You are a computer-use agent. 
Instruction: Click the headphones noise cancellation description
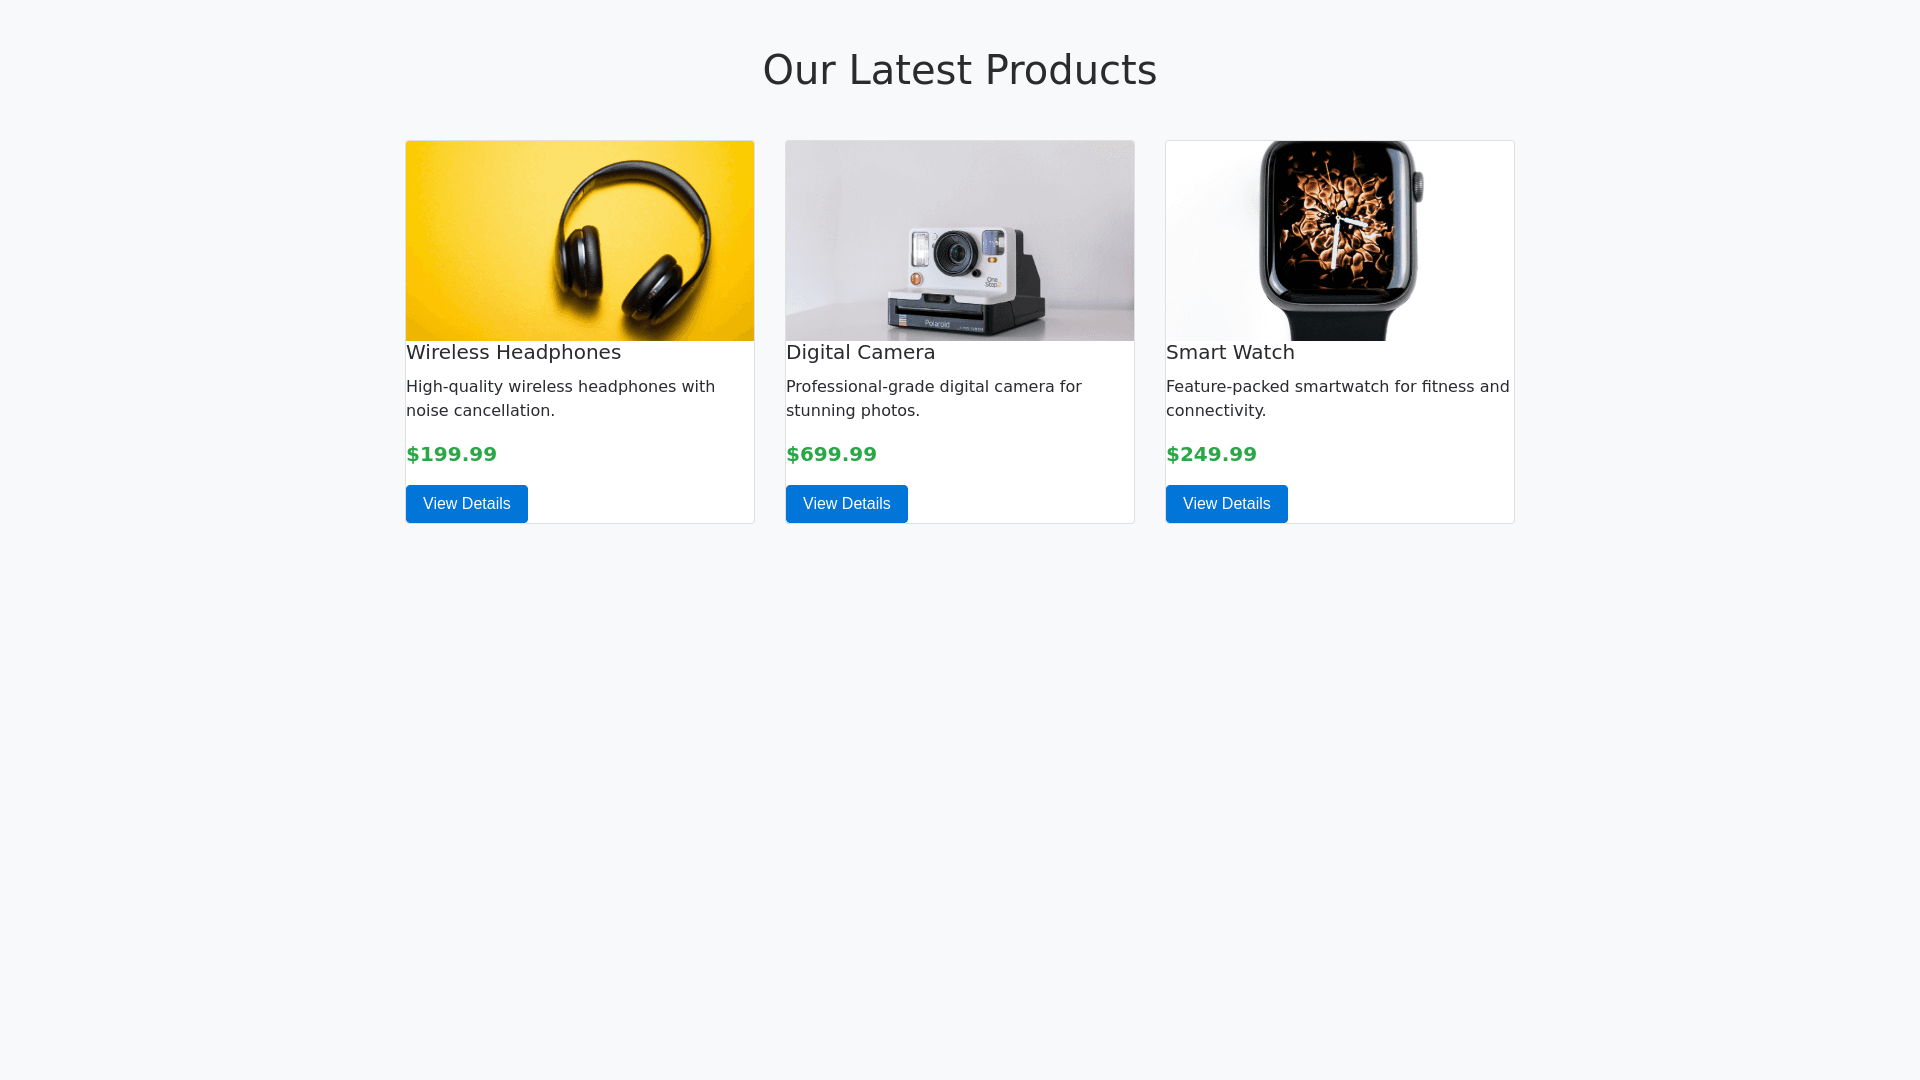560,398
